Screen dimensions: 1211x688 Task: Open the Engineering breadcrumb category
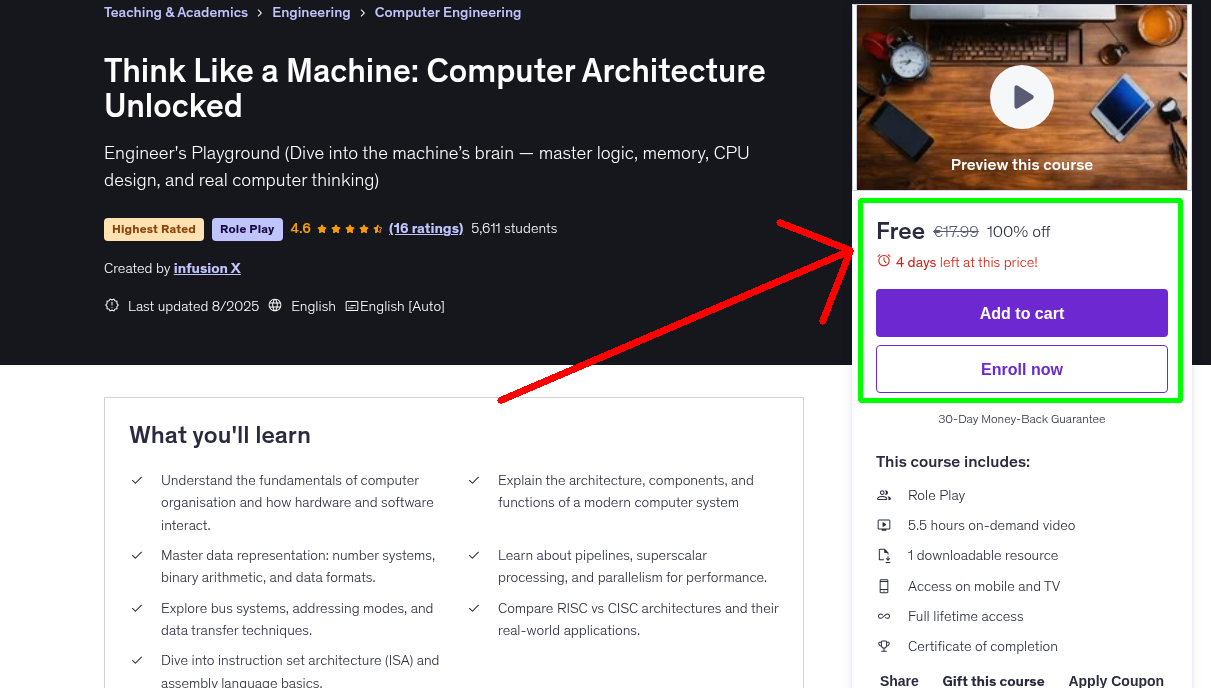pos(311,12)
